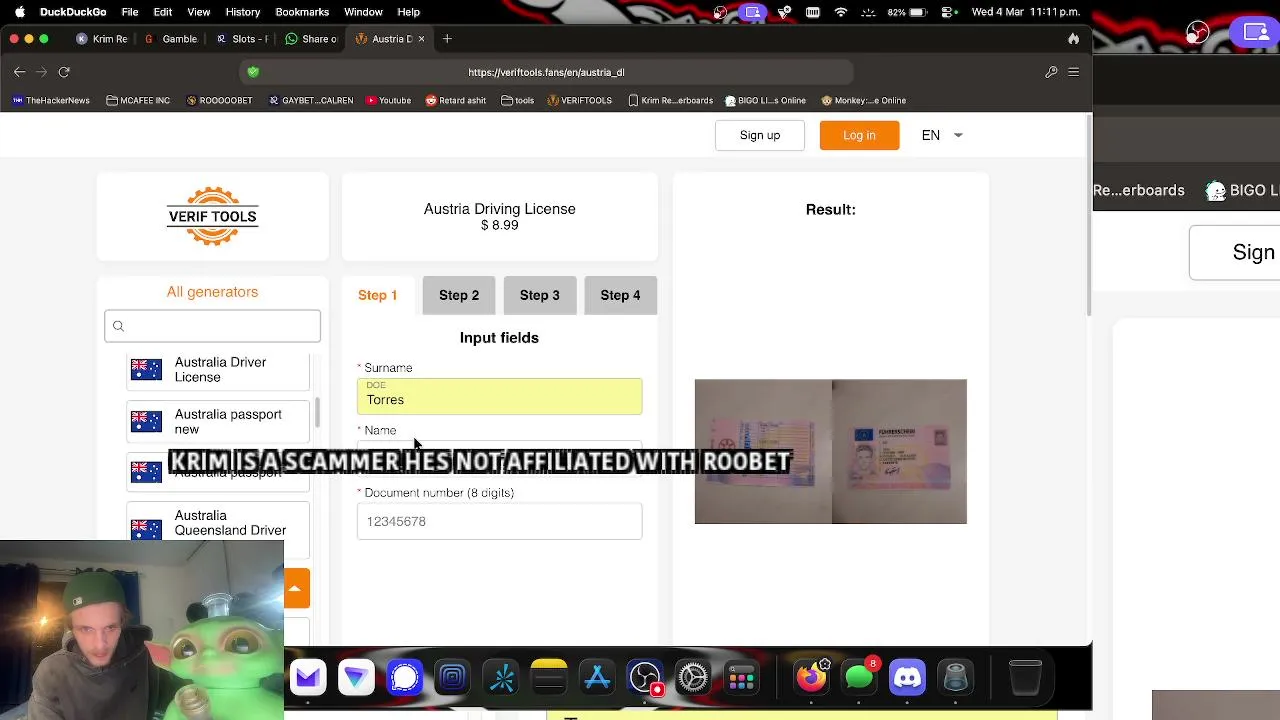Go back with browser back arrow

click(x=20, y=72)
